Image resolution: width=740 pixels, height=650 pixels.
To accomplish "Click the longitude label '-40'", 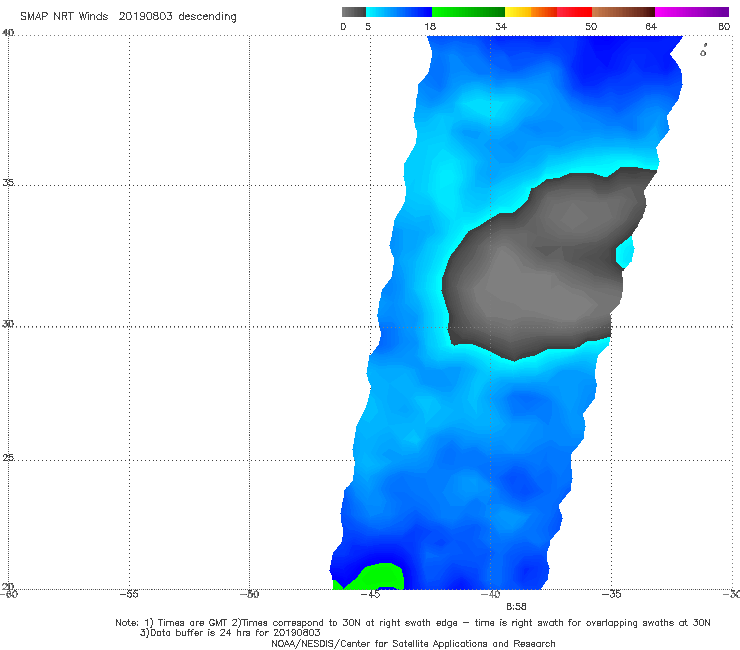I will (x=491, y=594).
